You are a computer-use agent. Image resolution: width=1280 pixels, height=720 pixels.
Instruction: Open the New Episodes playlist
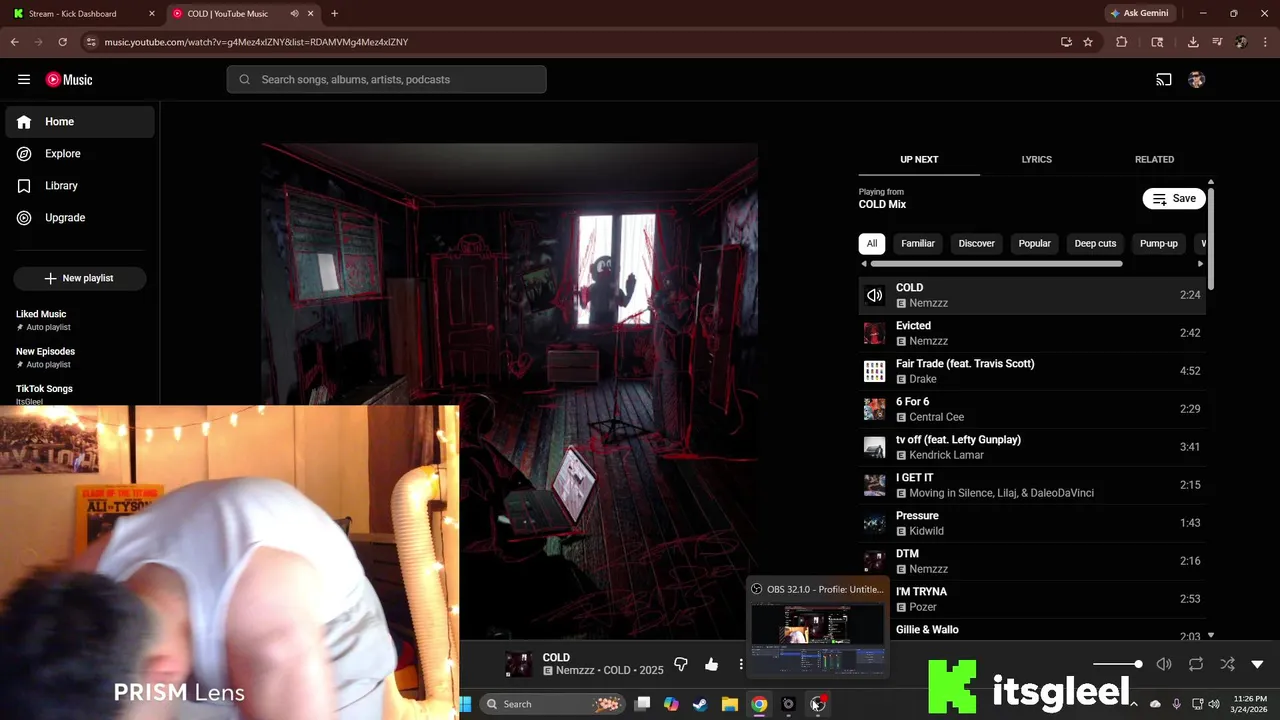pyautogui.click(x=80, y=357)
